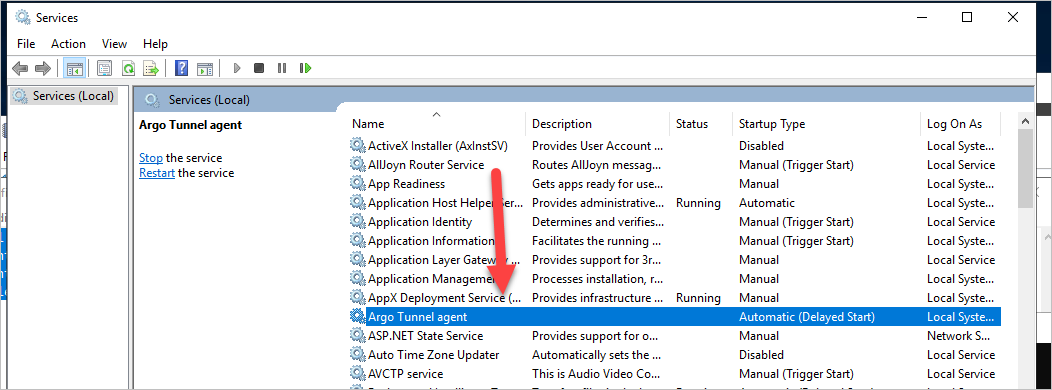Click Automatic (Delayed Start) startup type cell

[807, 317]
